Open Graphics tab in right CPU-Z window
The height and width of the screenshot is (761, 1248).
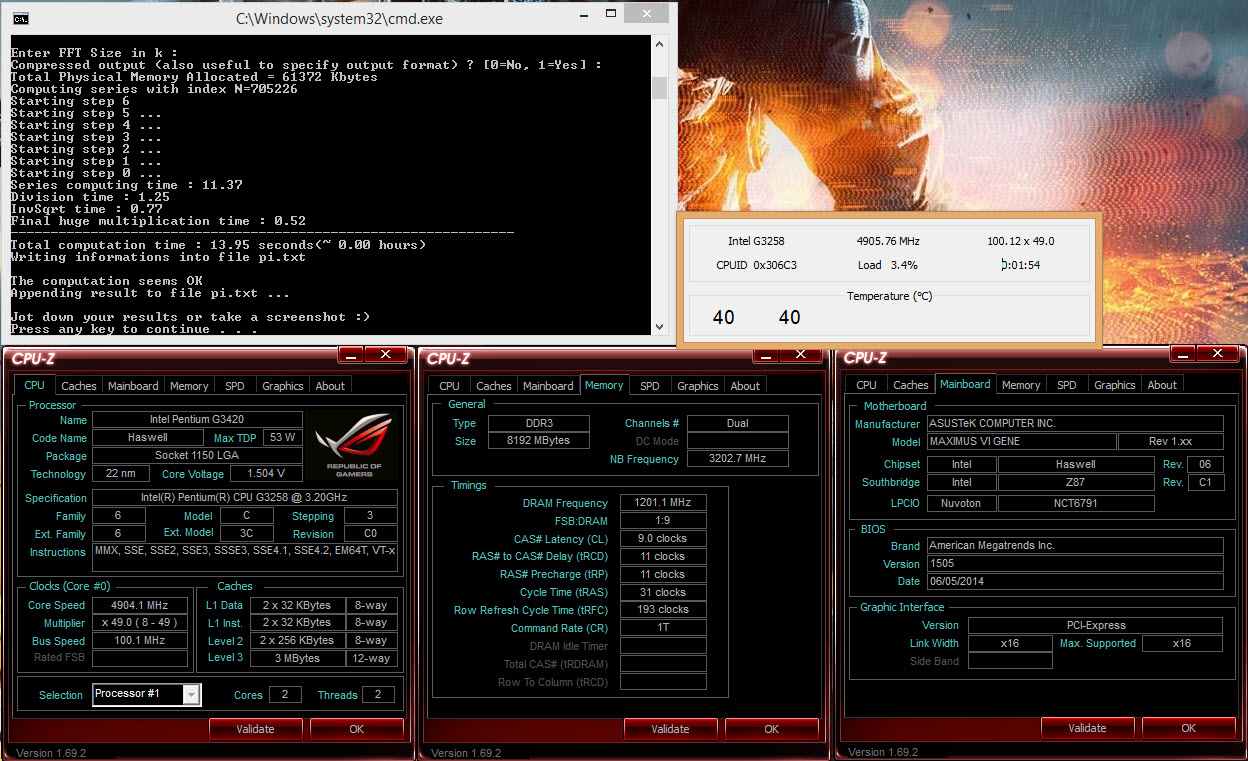tap(1115, 385)
